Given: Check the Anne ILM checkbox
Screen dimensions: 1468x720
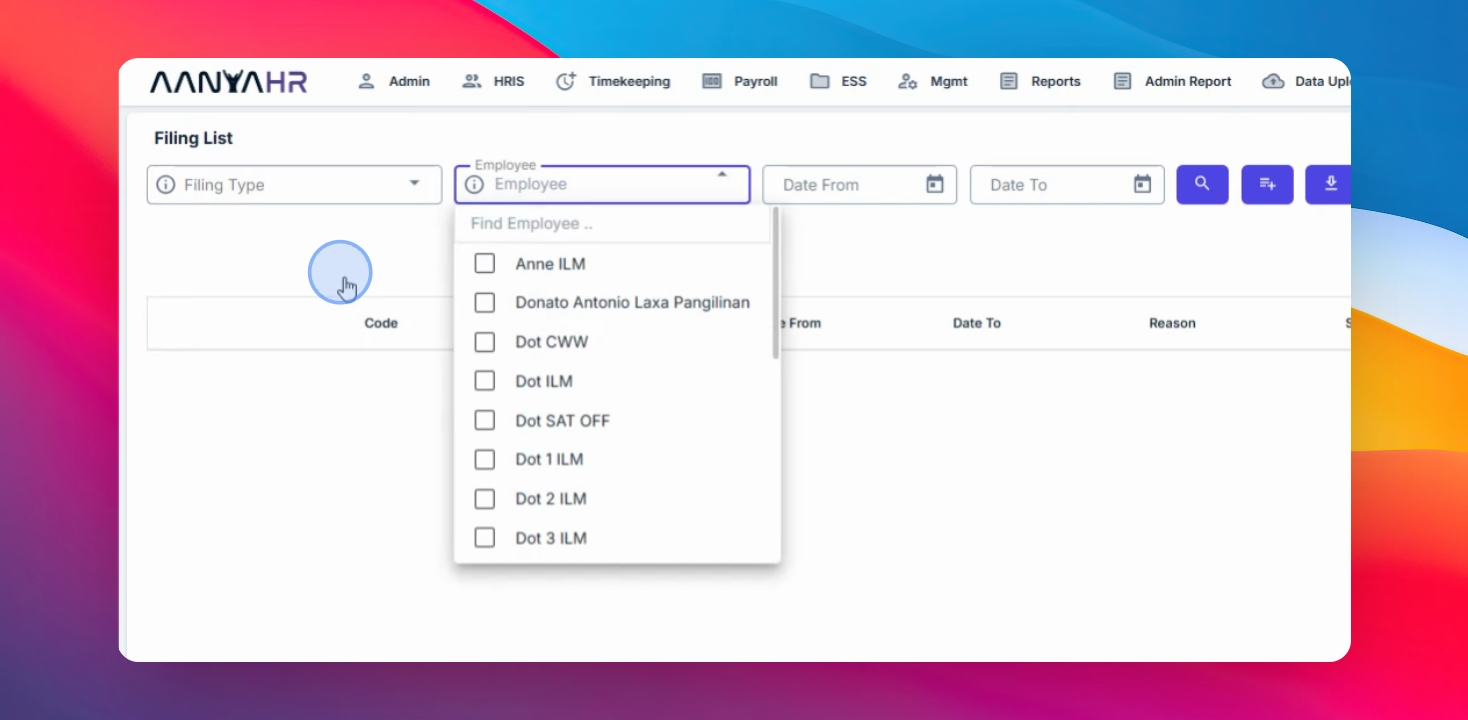Looking at the screenshot, I should click(485, 263).
